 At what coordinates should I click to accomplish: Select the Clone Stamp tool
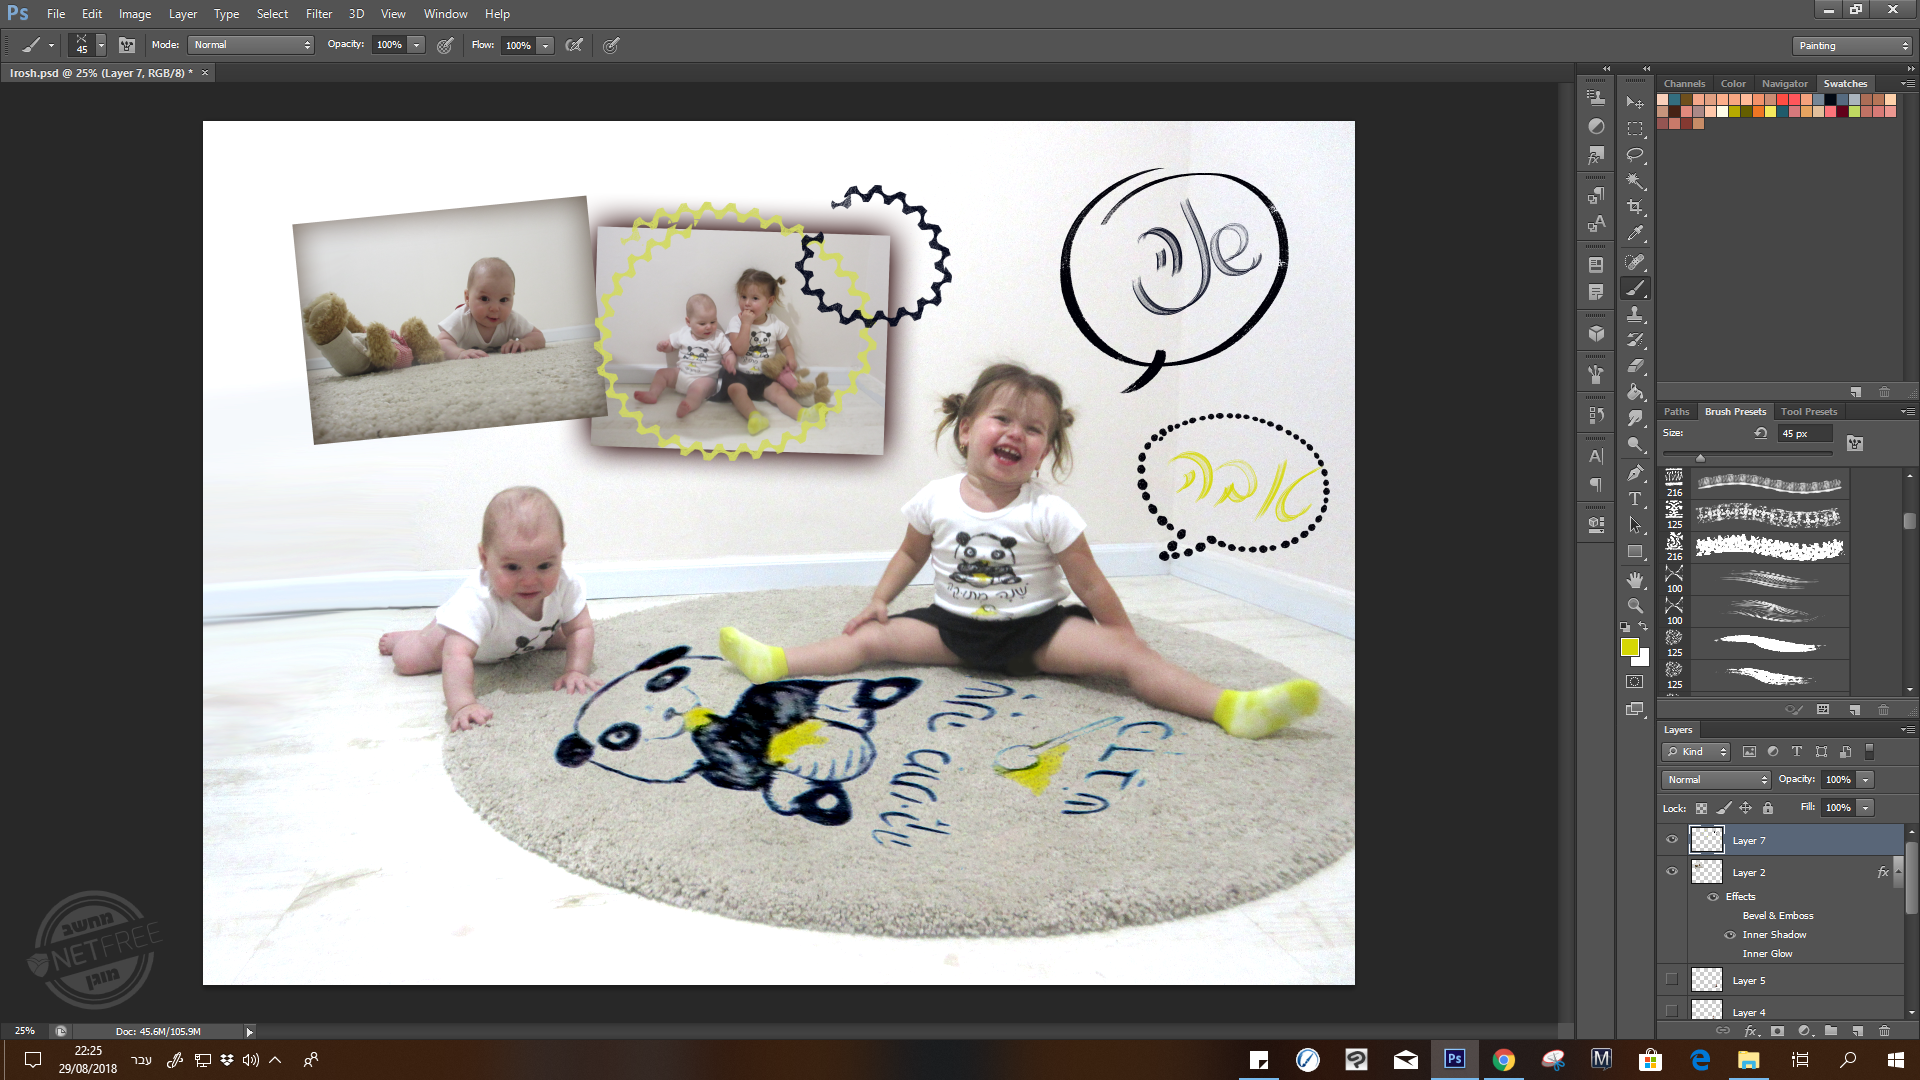click(1635, 314)
